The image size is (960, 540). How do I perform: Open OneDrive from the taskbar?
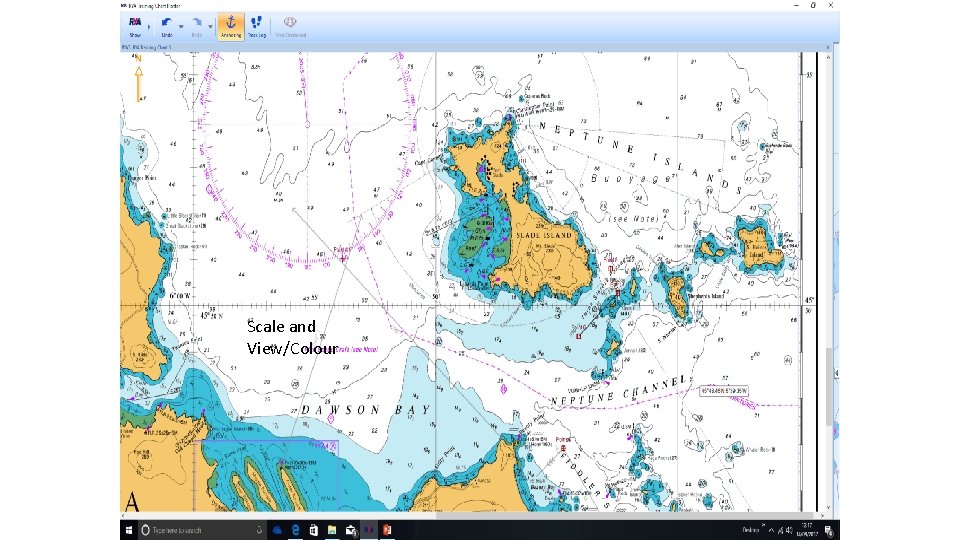coord(277,530)
